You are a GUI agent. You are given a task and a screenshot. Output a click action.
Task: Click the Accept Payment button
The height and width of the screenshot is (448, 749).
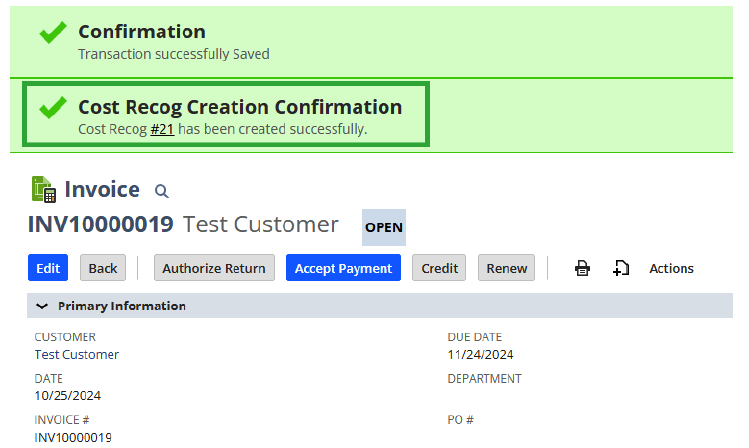pyautogui.click(x=343, y=268)
